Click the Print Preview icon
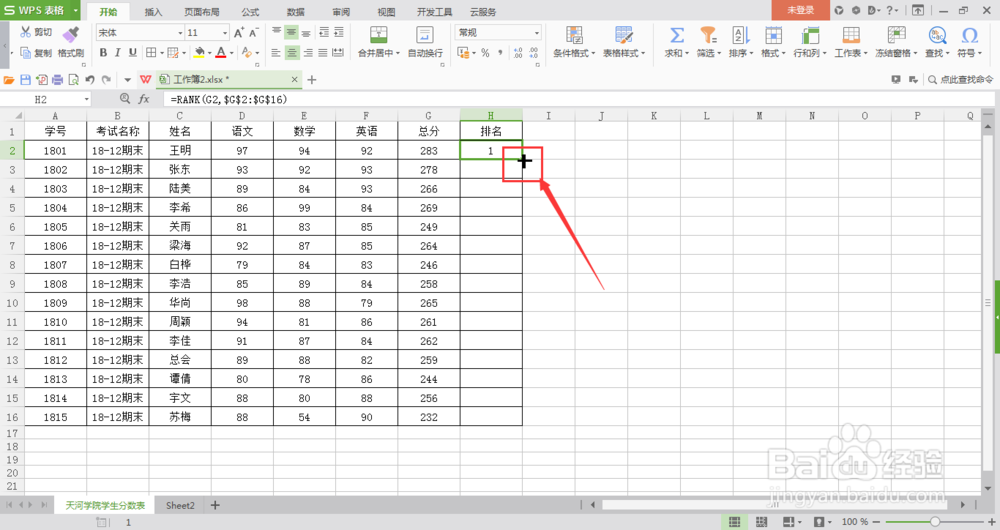1000x530 pixels. point(73,80)
